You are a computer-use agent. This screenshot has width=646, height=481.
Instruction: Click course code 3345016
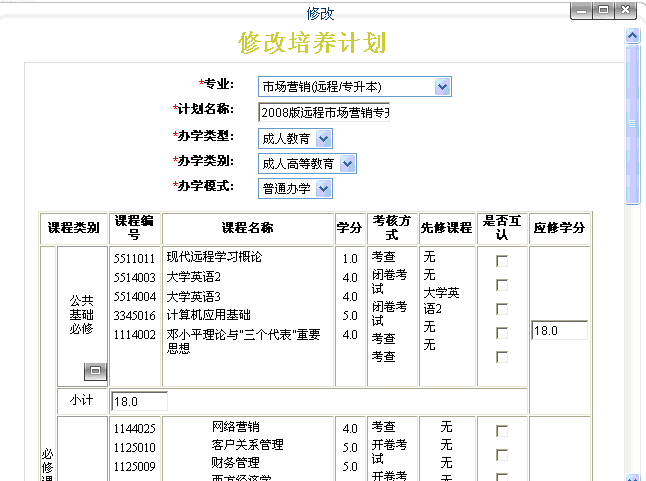tap(134, 315)
